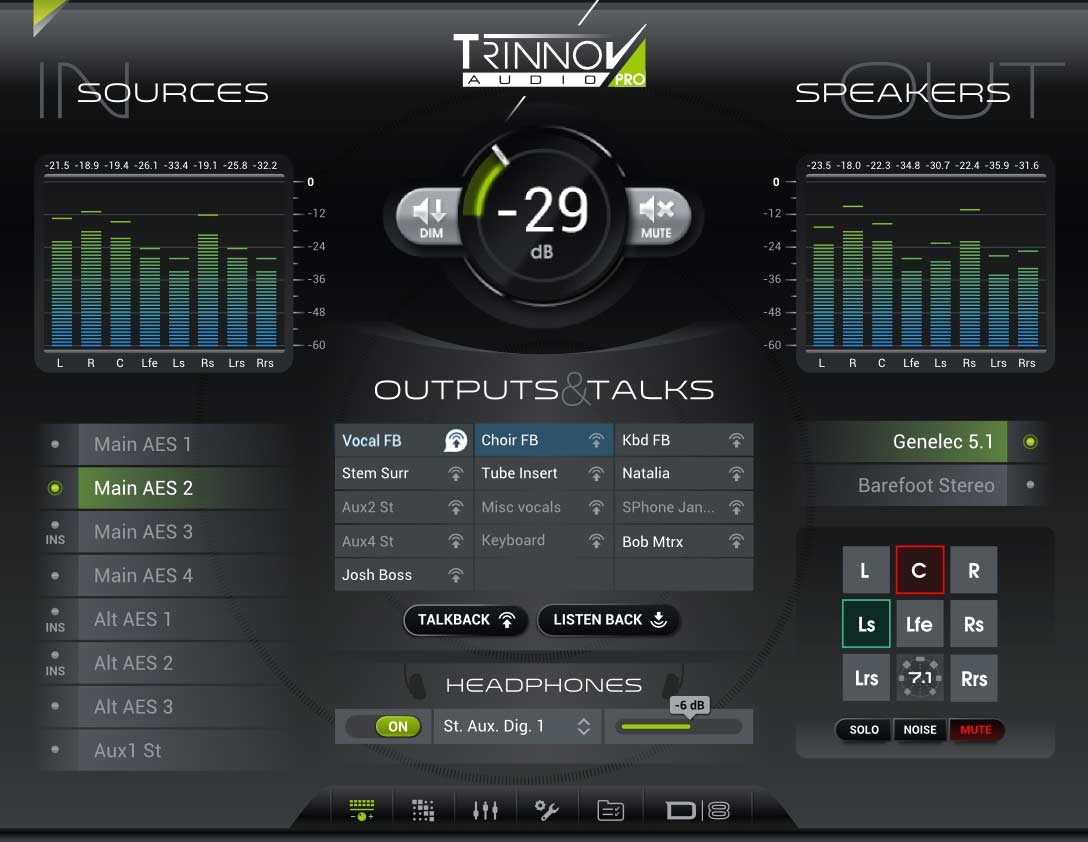This screenshot has height=842, width=1088.
Task: Click the Lrs left rear speaker button
Action: [866, 677]
